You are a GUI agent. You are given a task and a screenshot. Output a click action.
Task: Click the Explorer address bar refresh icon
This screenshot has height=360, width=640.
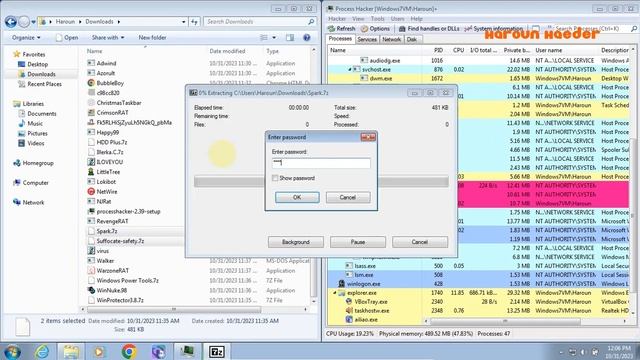click(x=194, y=22)
